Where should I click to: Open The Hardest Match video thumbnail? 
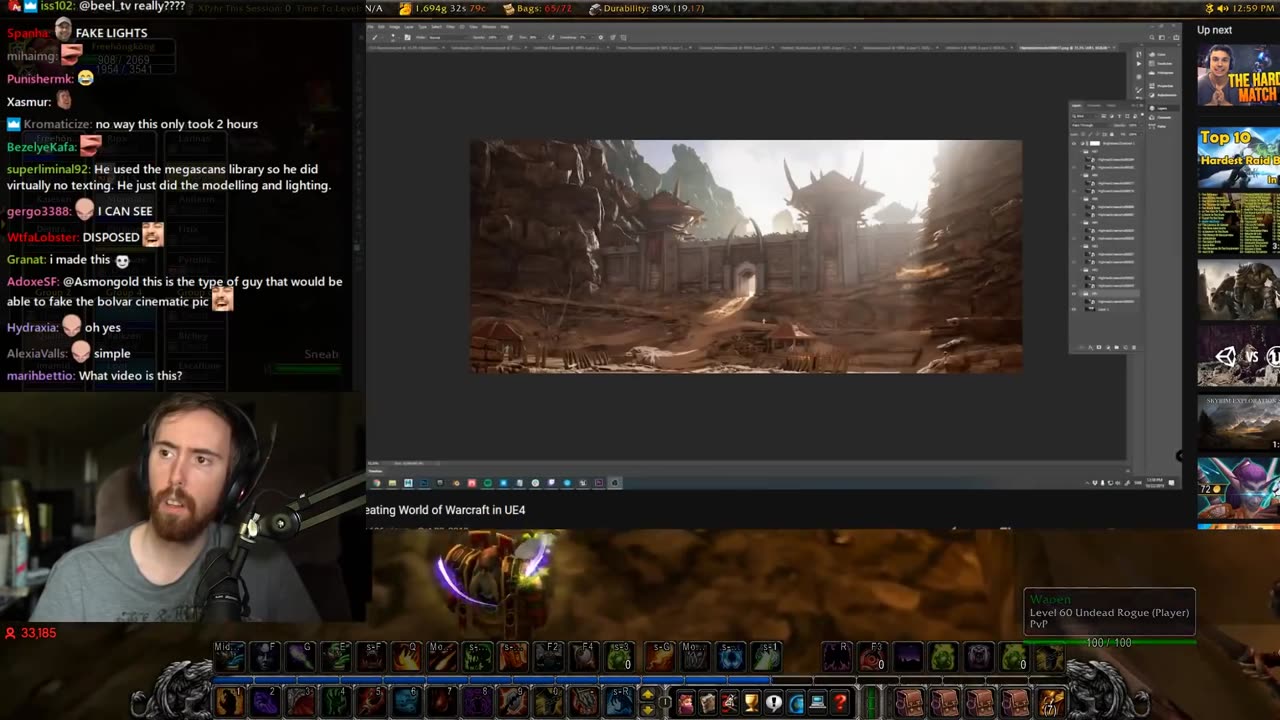point(1238,75)
